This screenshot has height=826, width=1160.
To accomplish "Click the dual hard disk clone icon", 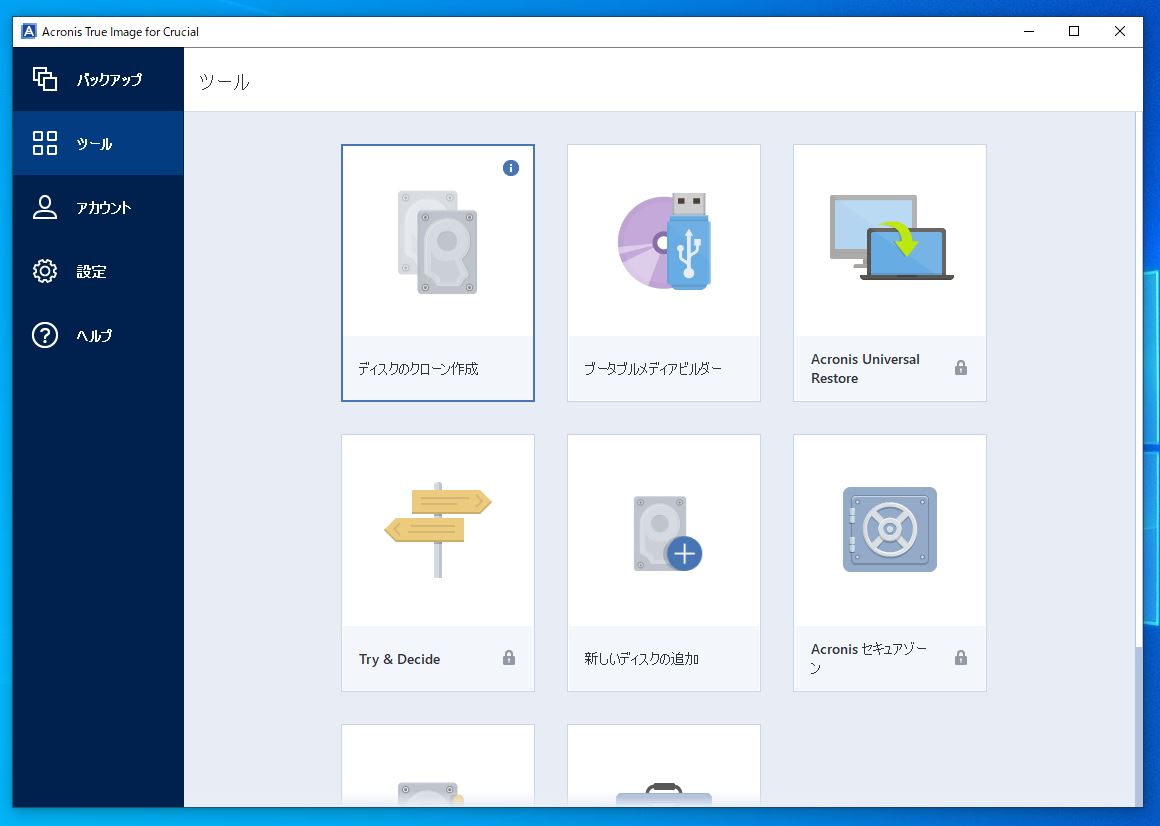I will 437,242.
